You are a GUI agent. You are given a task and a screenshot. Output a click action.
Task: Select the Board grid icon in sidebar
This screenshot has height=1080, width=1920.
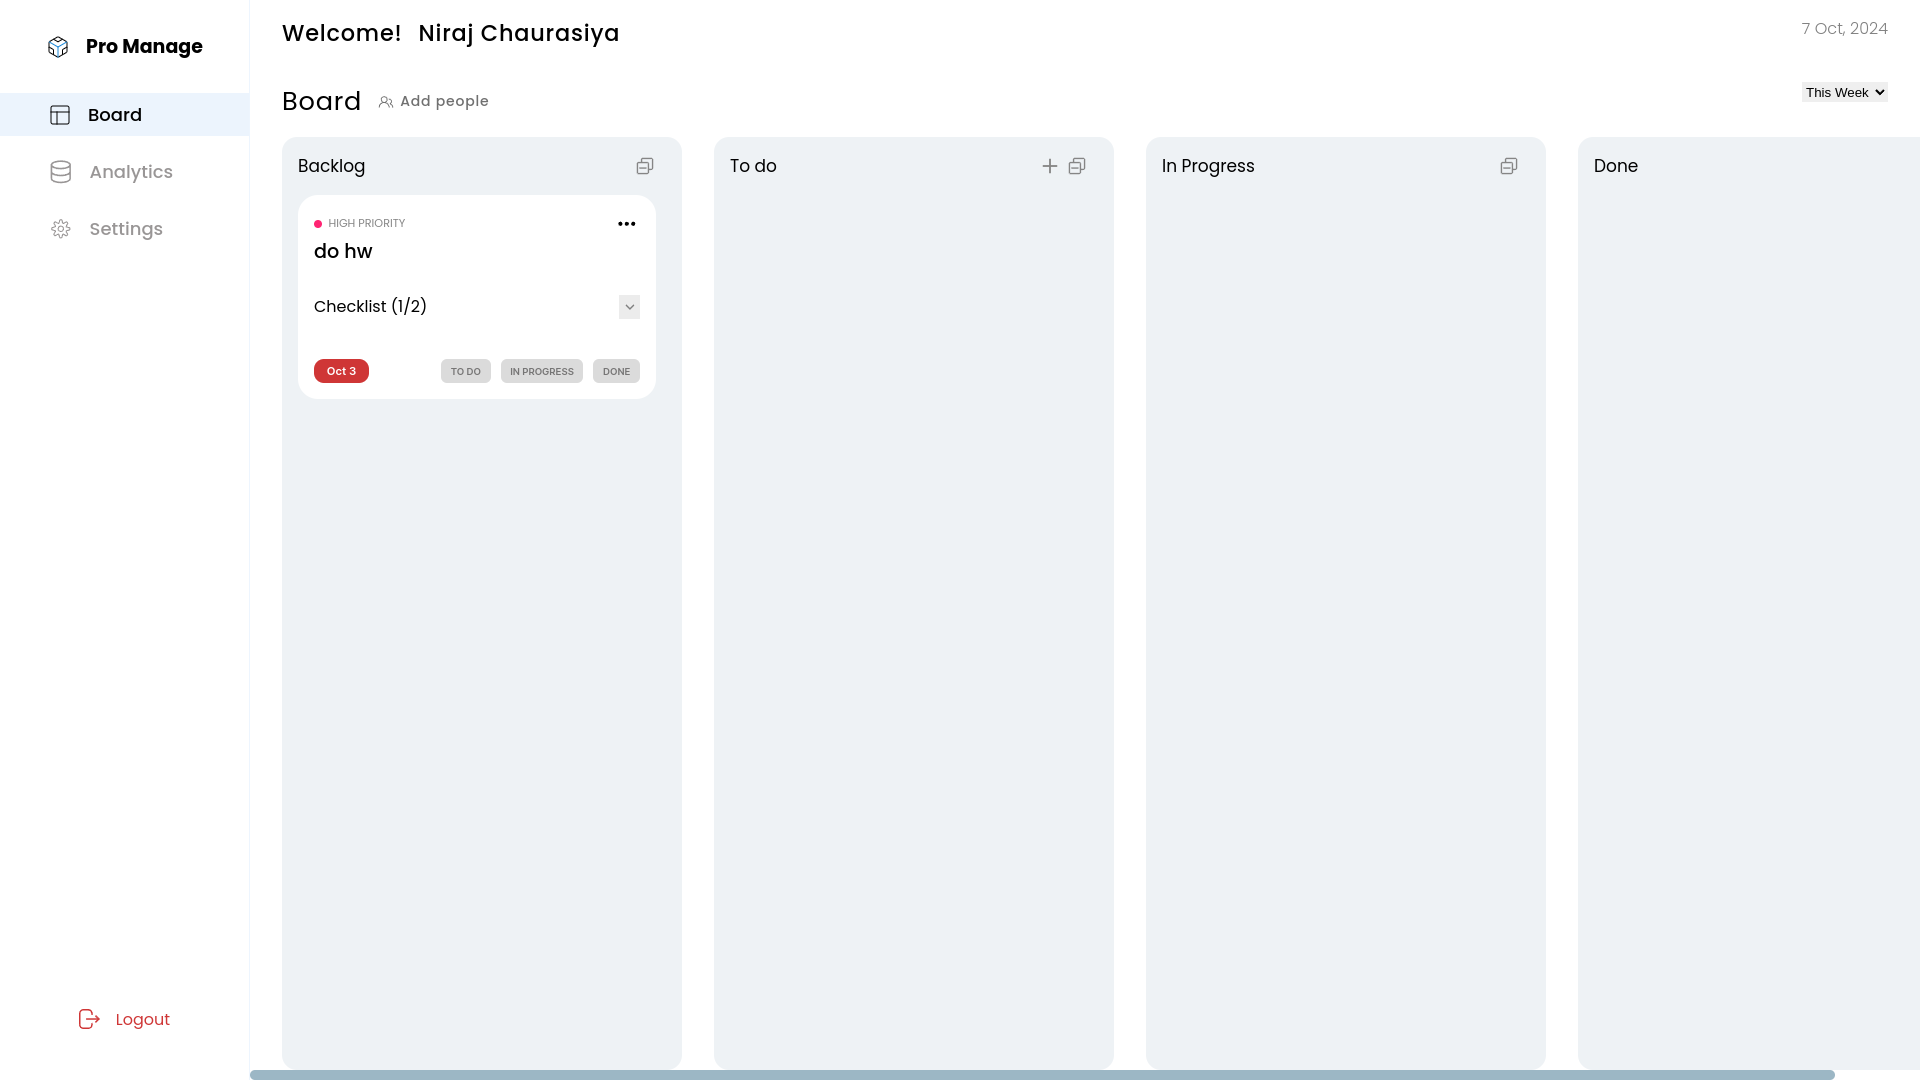click(x=61, y=114)
